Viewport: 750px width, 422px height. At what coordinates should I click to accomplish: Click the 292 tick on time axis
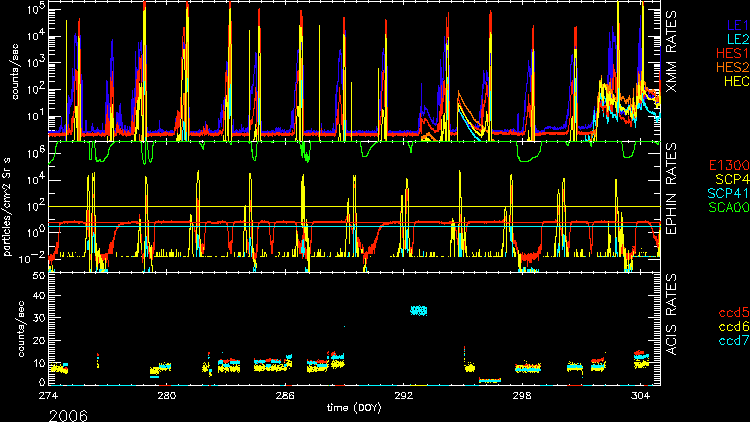point(403,396)
